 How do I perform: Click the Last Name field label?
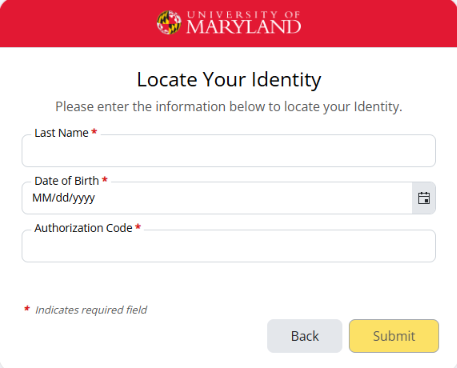(x=61, y=133)
